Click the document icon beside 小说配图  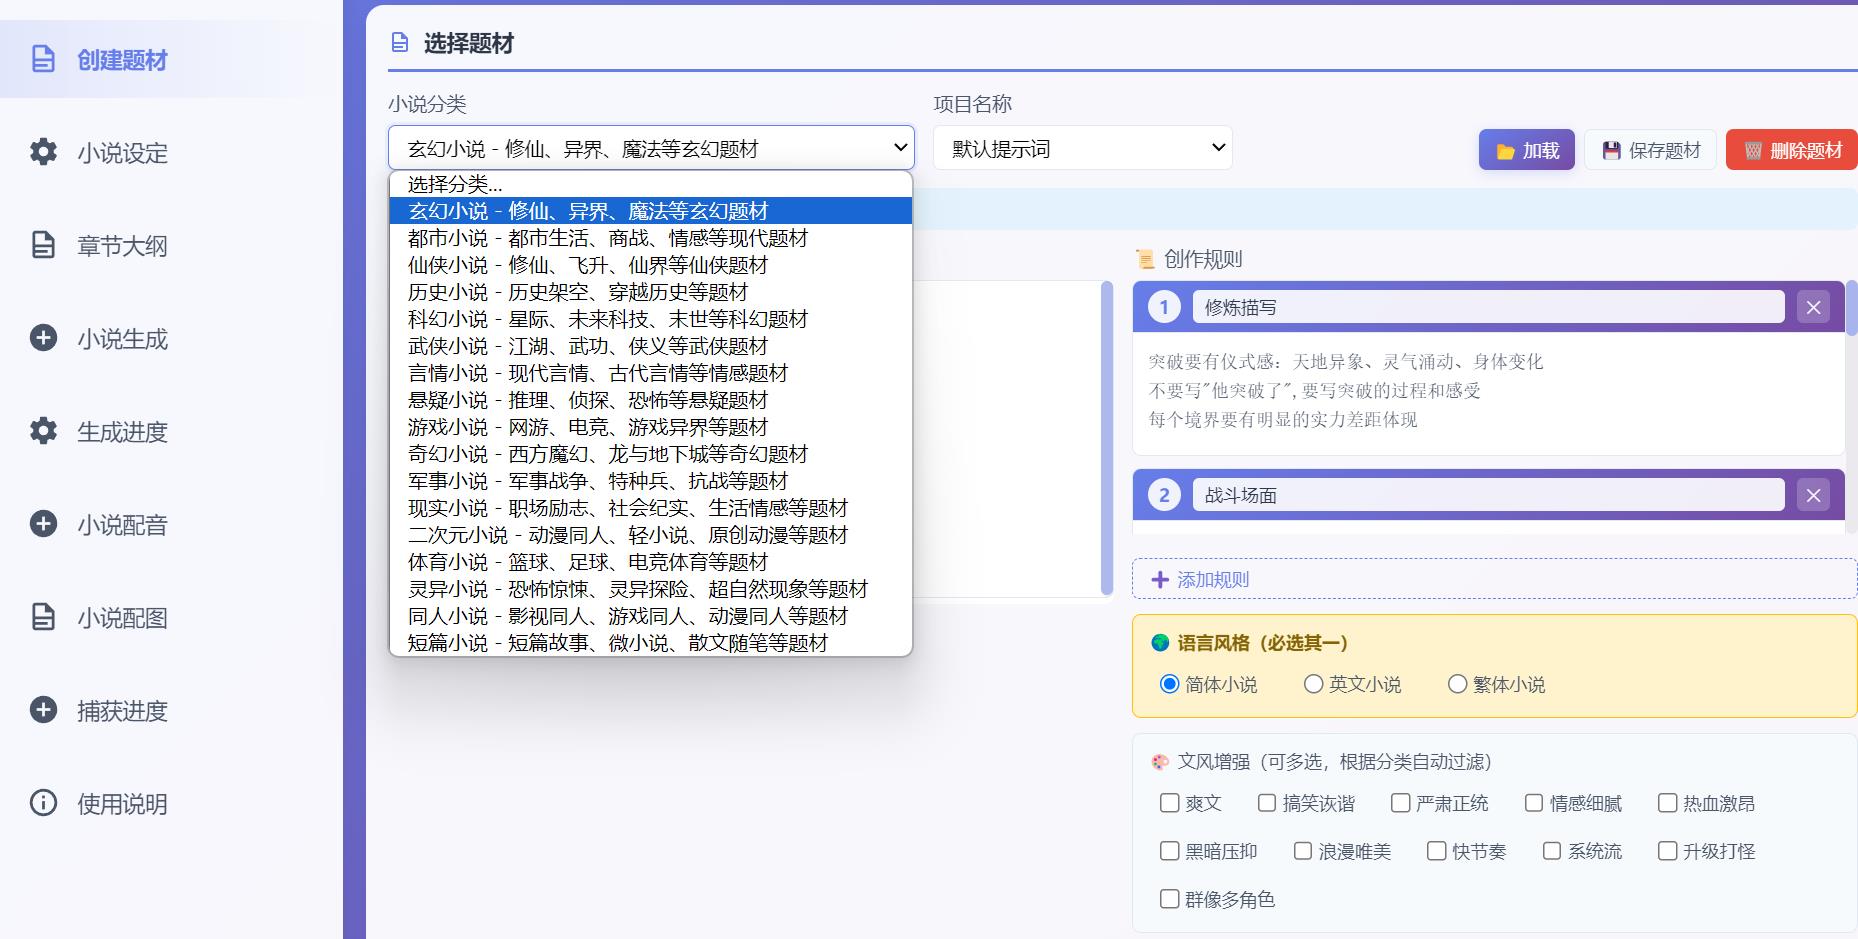43,617
